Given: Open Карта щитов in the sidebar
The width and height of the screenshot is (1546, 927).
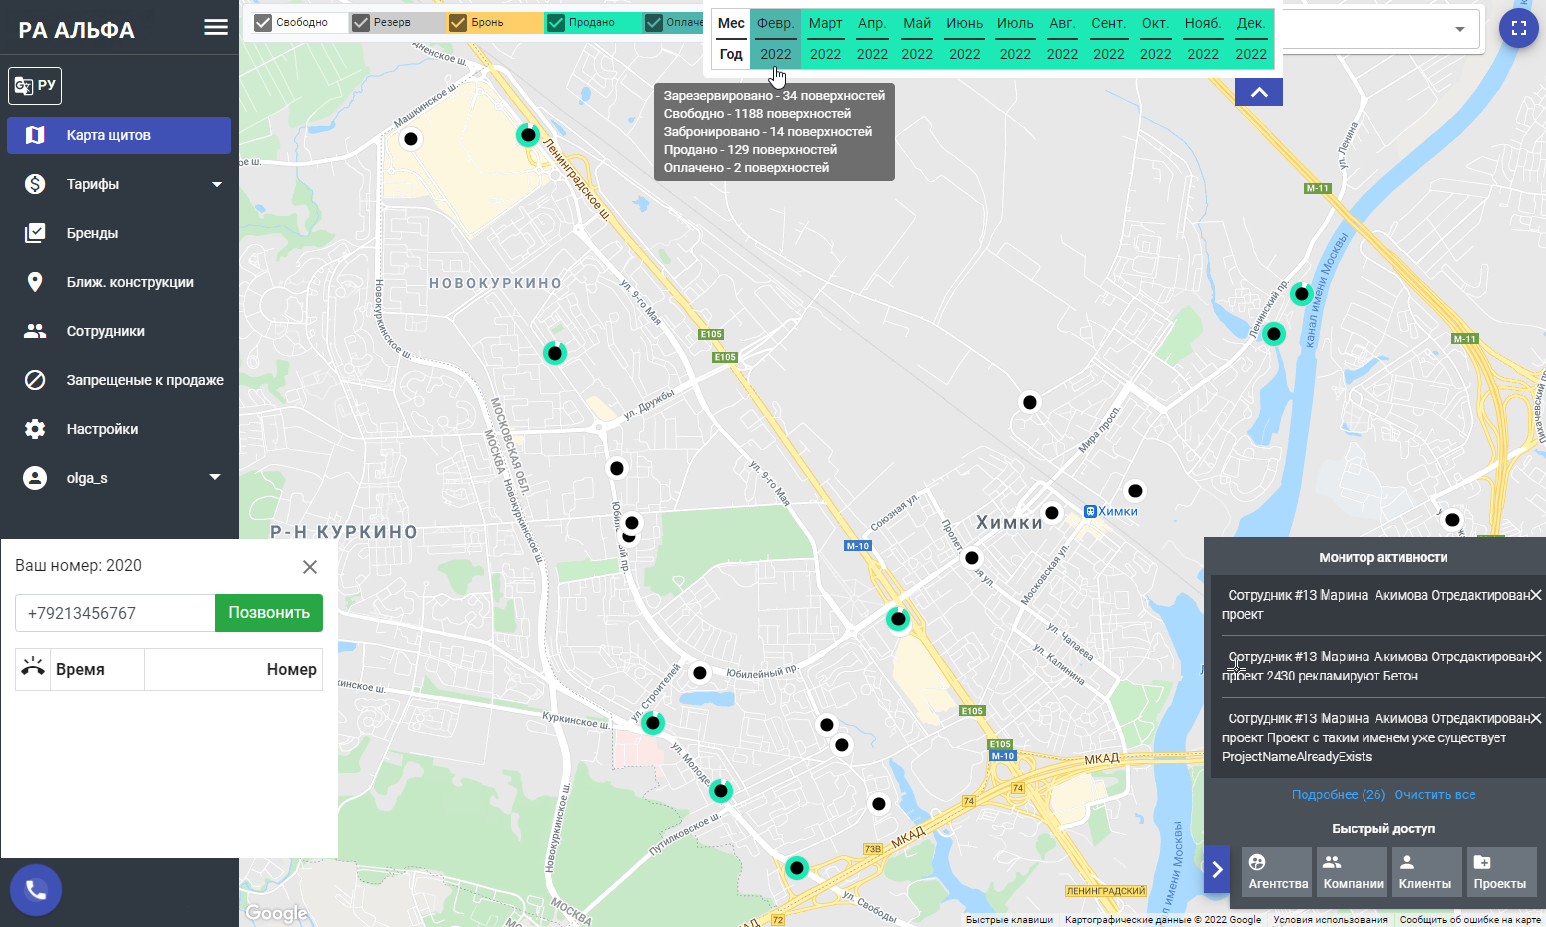Looking at the screenshot, I should click(119, 135).
